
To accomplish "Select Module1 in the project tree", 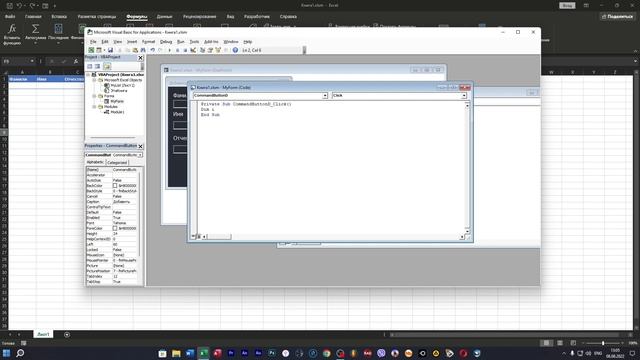I will point(117,112).
